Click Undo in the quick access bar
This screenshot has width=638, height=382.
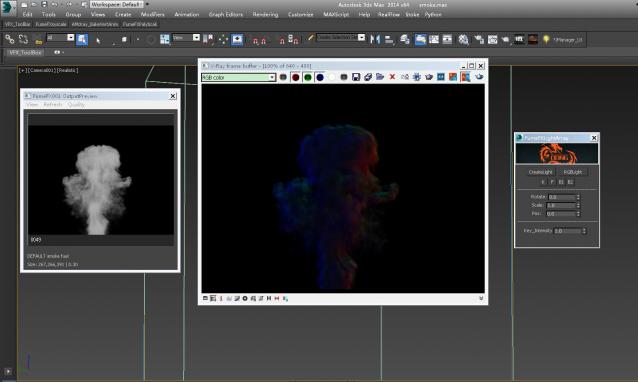[x=54, y=4]
